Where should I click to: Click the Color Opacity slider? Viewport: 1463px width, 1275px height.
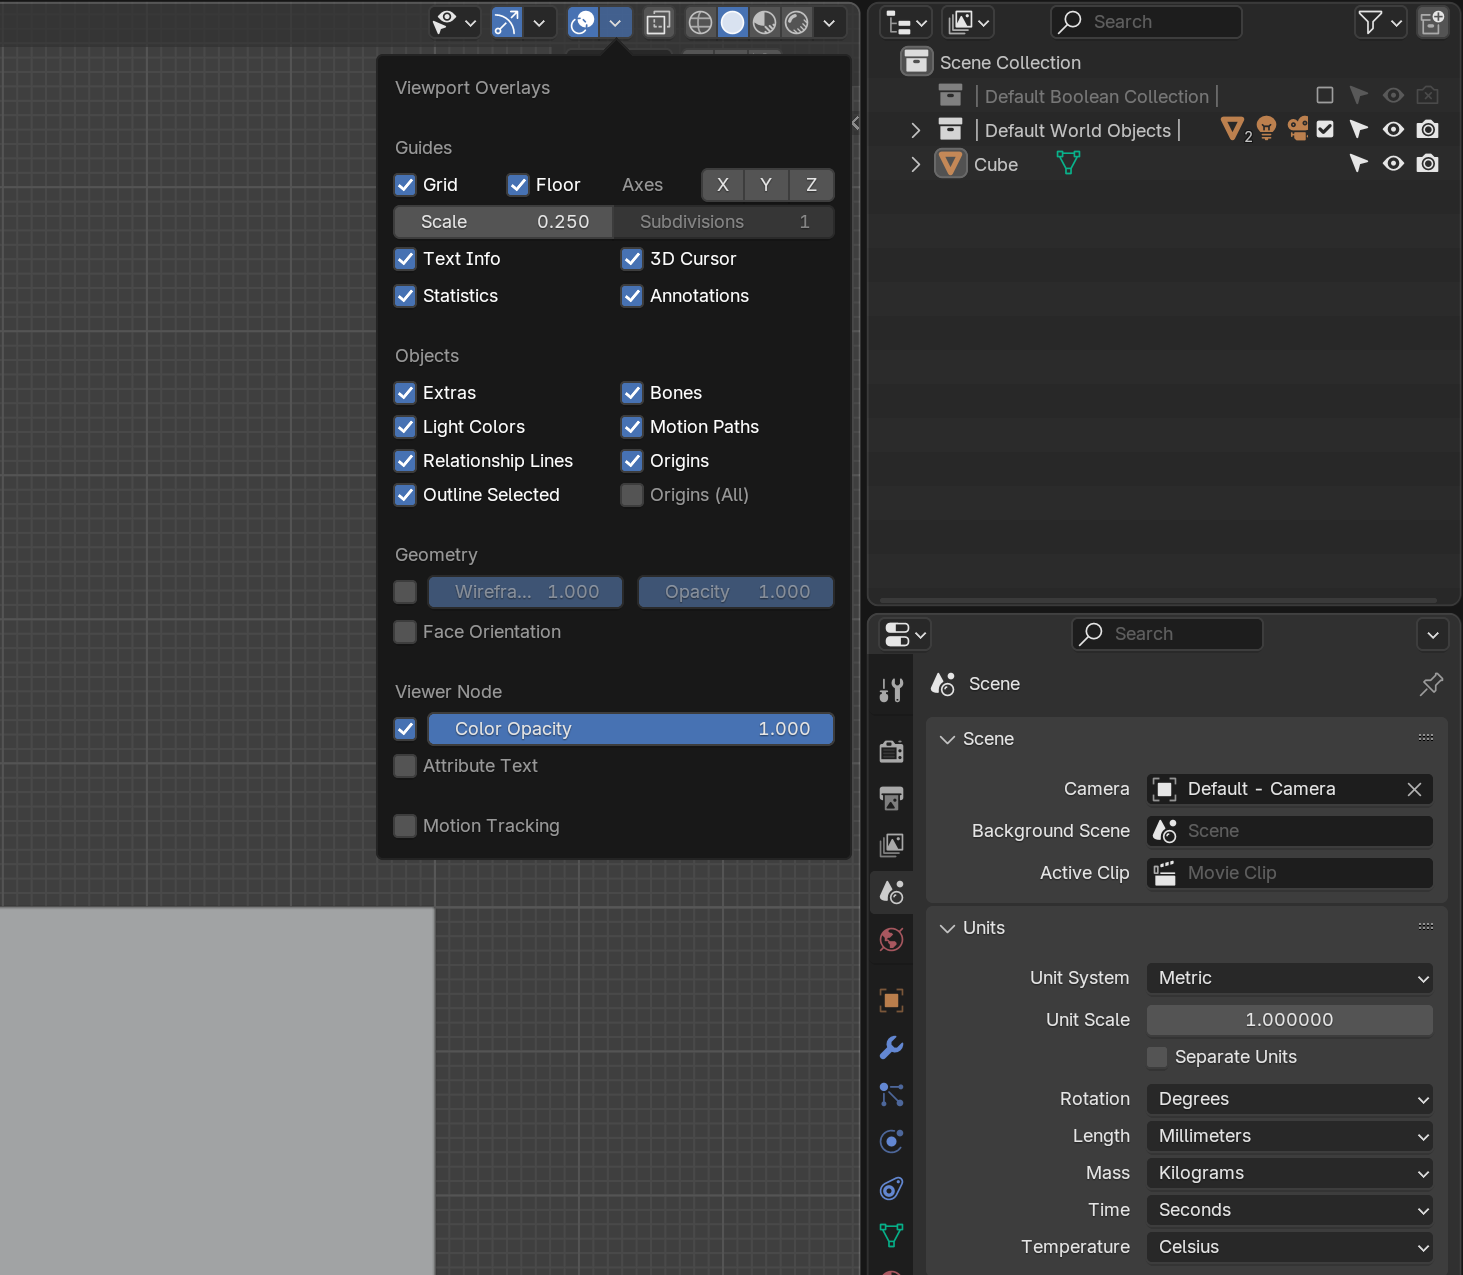click(631, 729)
